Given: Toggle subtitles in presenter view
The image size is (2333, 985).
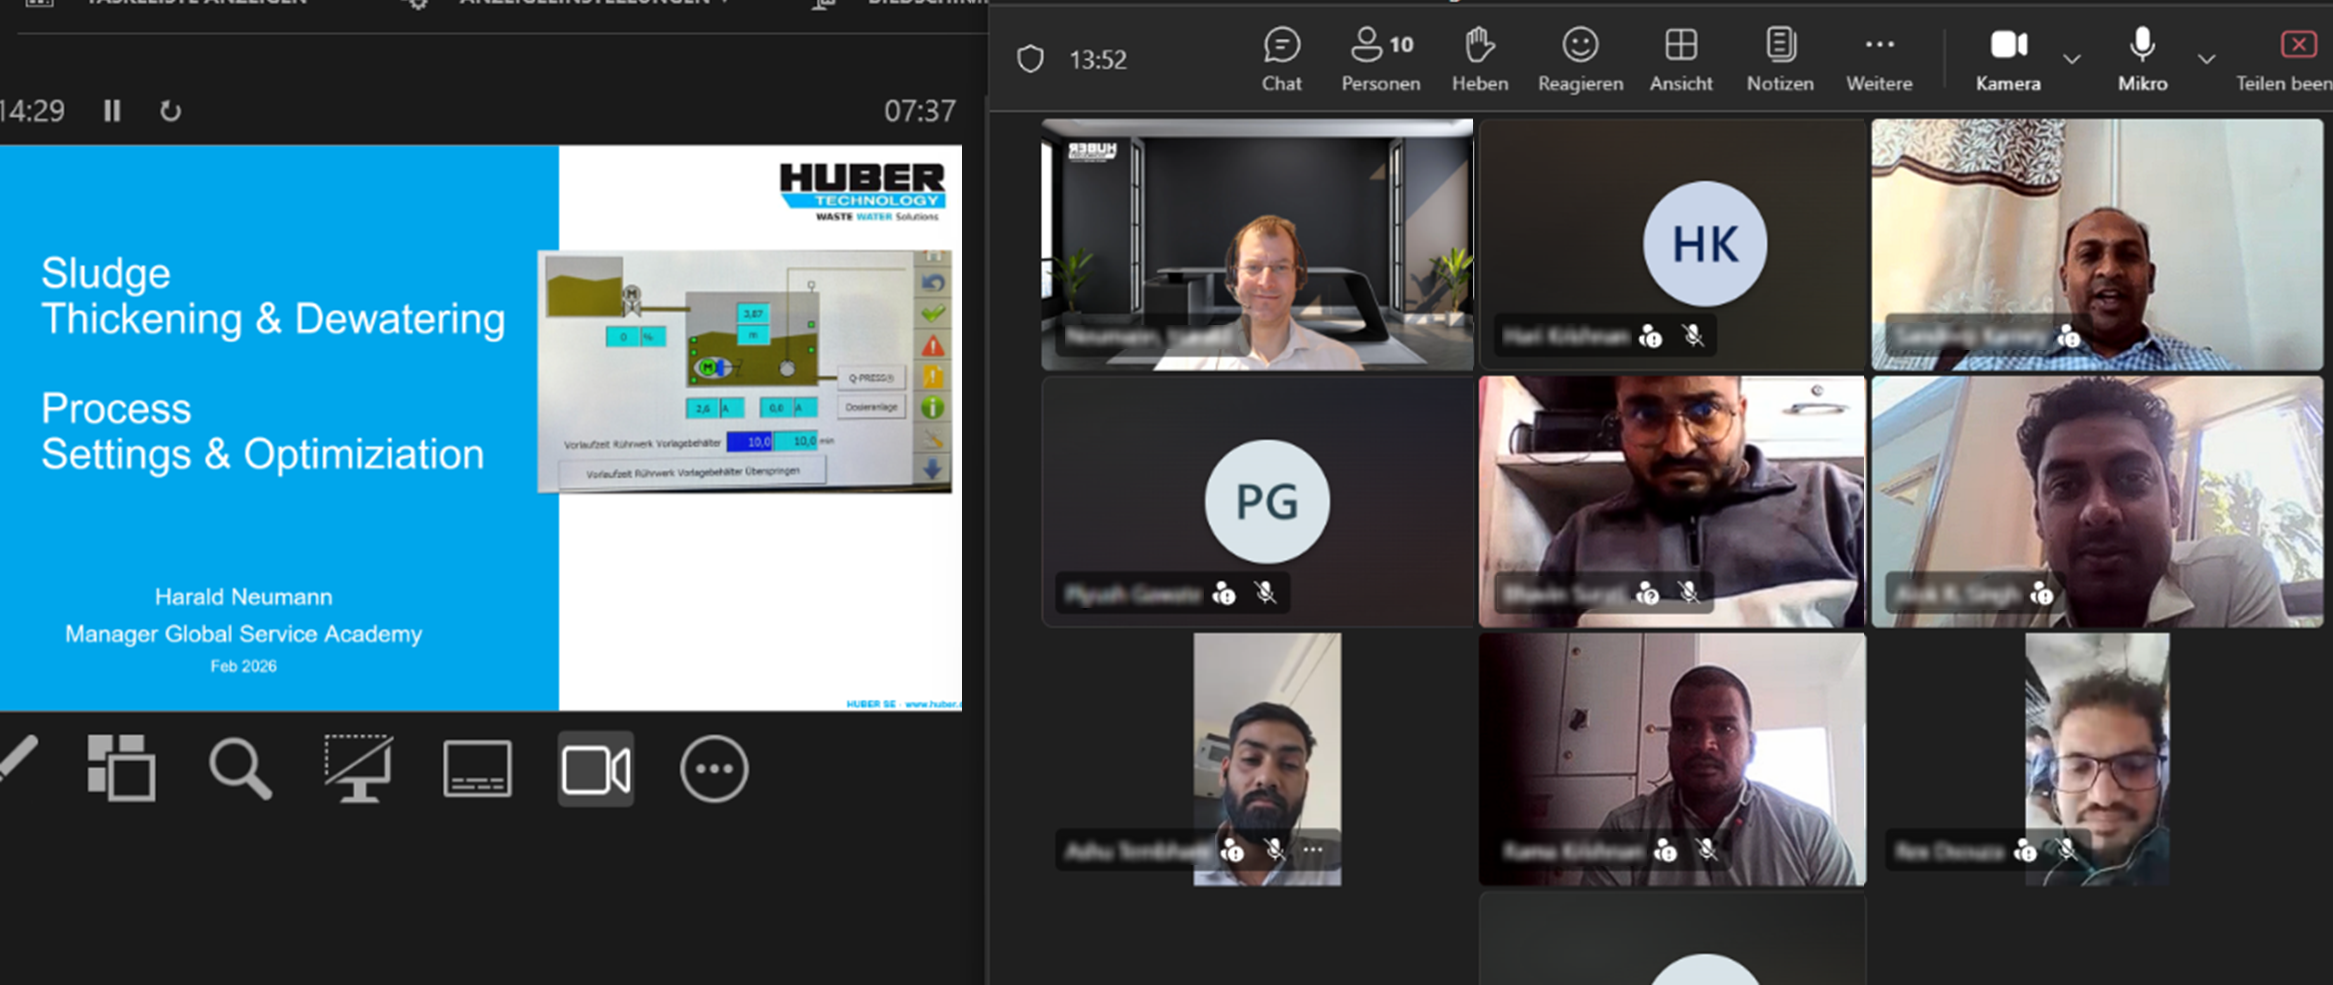Looking at the screenshot, I should coord(477,768).
